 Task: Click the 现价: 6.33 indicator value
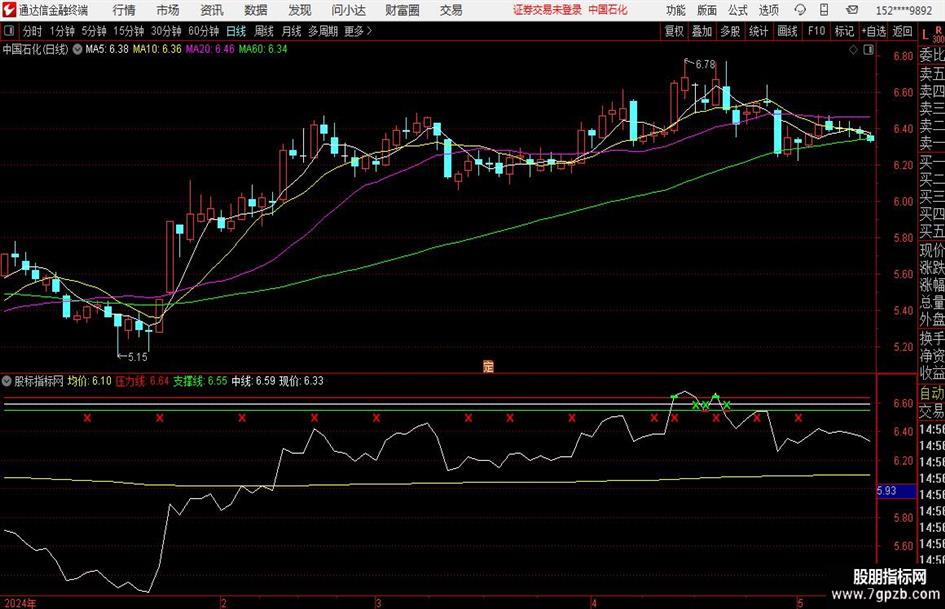click(301, 381)
